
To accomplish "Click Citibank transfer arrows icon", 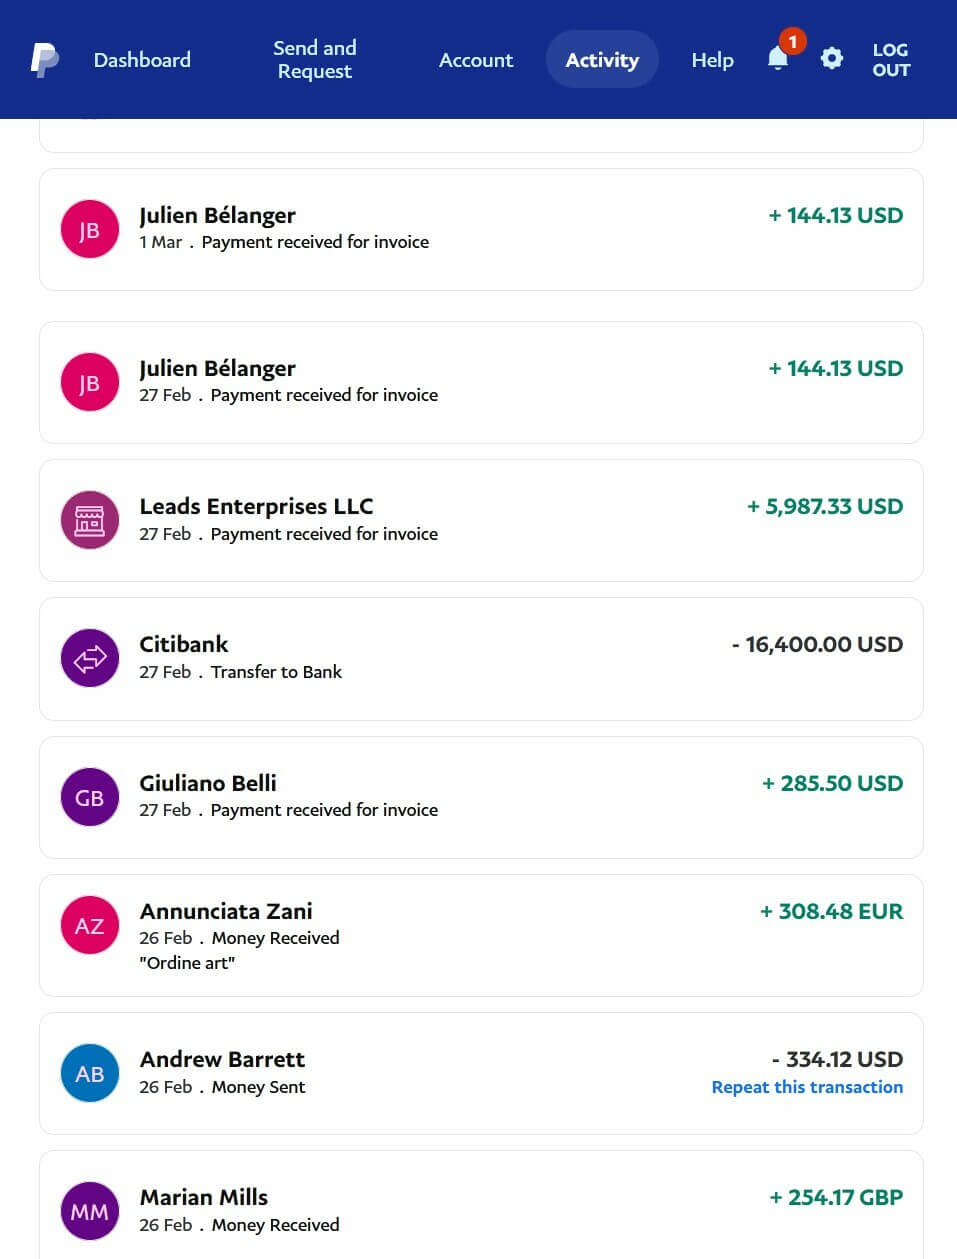I will click(x=90, y=658).
